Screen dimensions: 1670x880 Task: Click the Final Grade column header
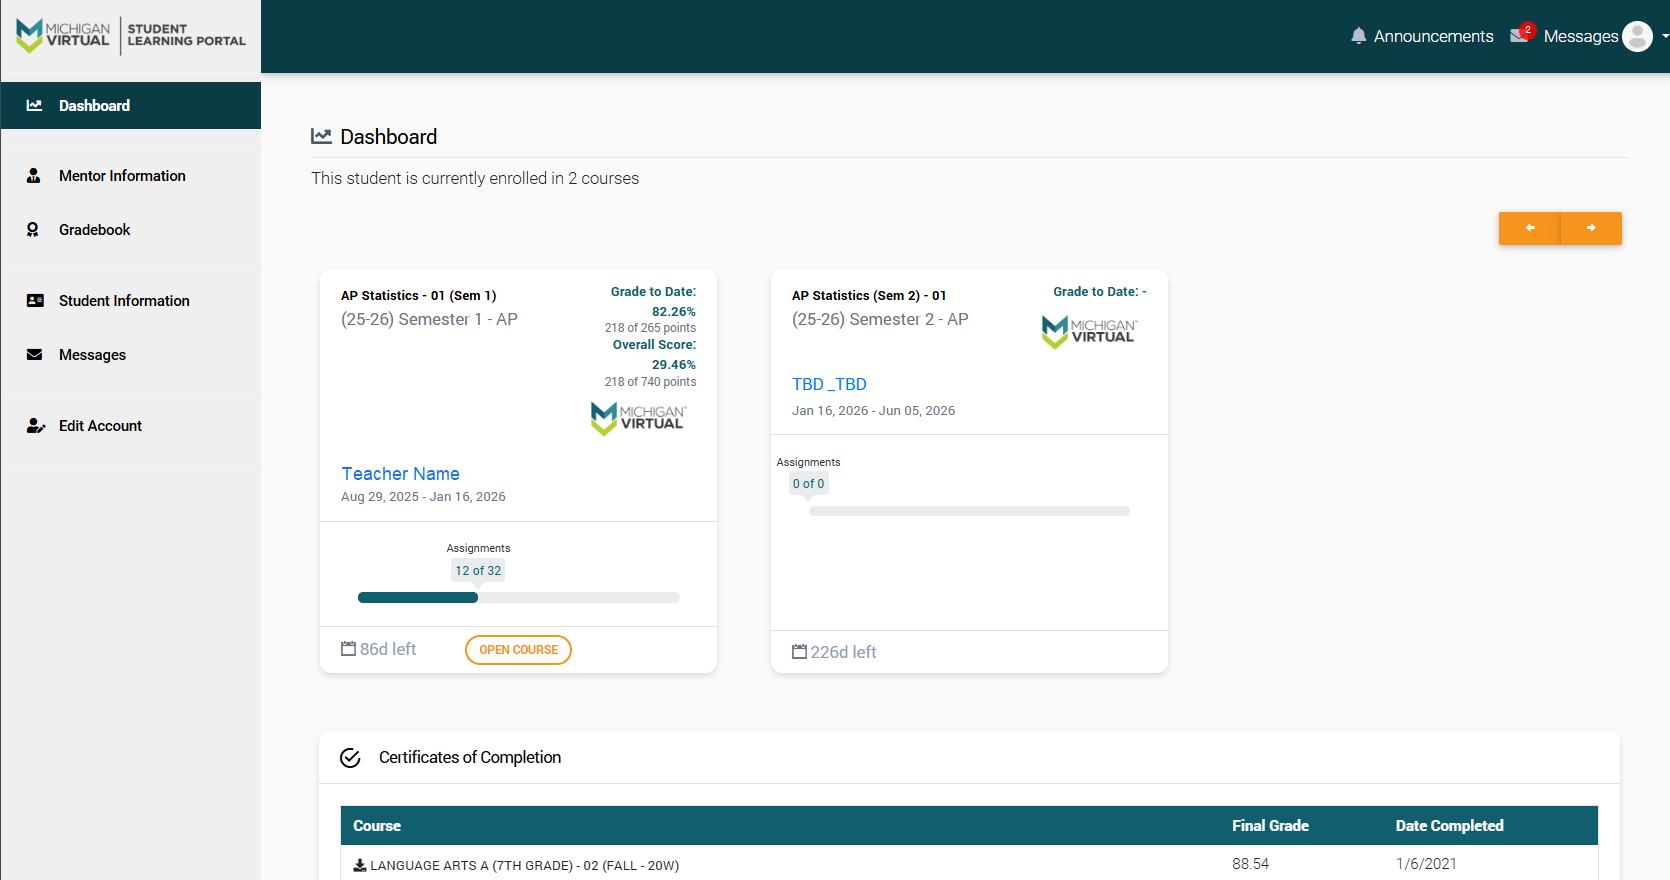coord(1270,825)
